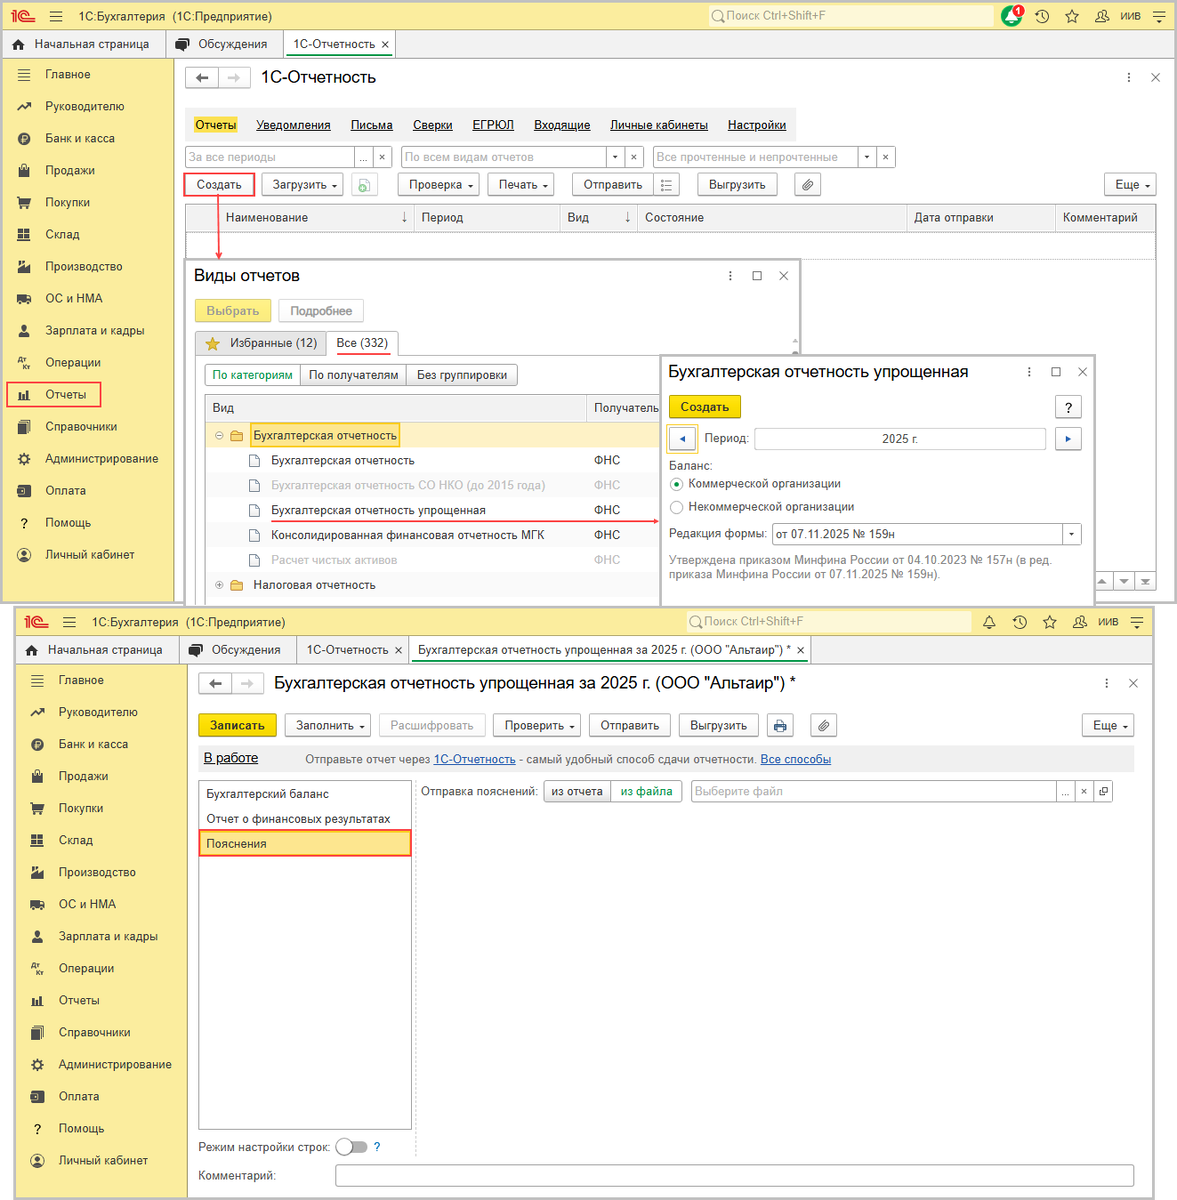
Task: Group report types По получателям
Action: [354, 375]
